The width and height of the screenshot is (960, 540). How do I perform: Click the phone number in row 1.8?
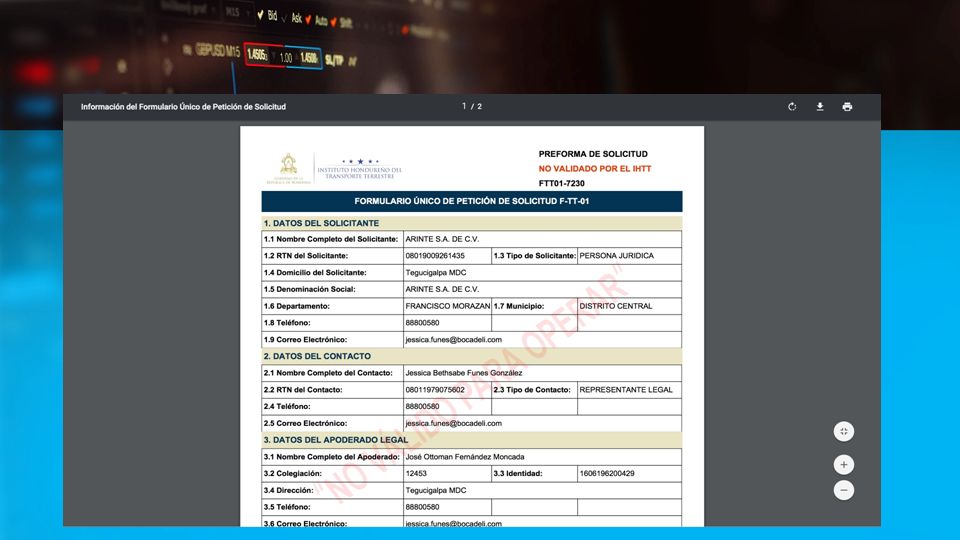point(422,323)
